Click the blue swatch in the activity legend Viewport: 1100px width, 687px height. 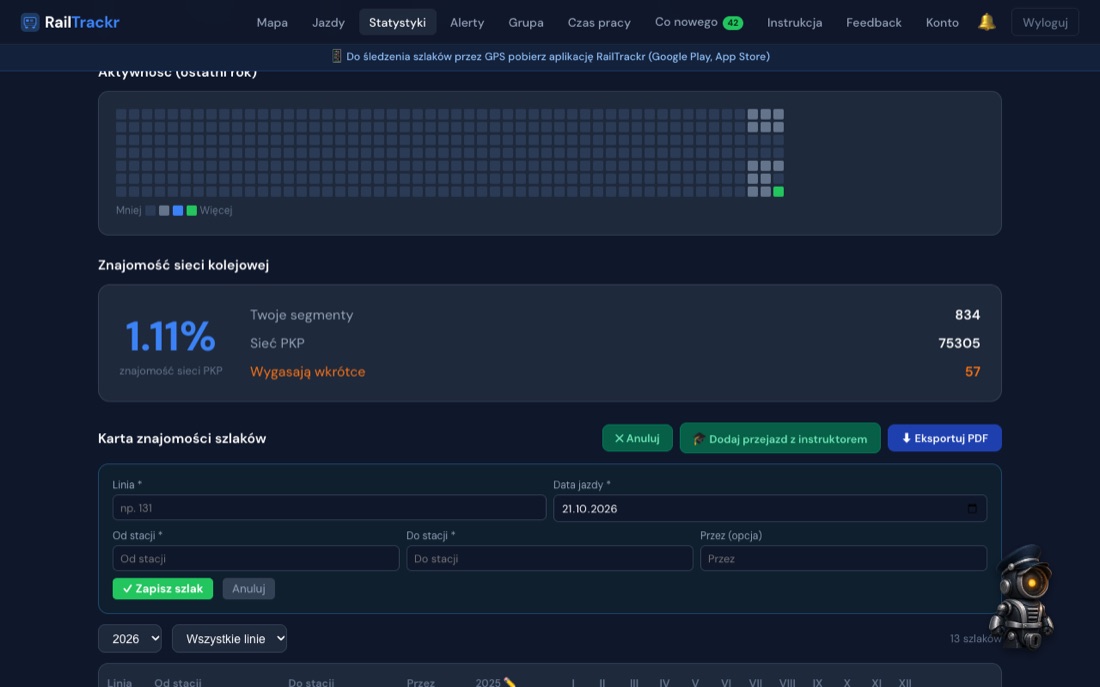pyautogui.click(x=177, y=211)
